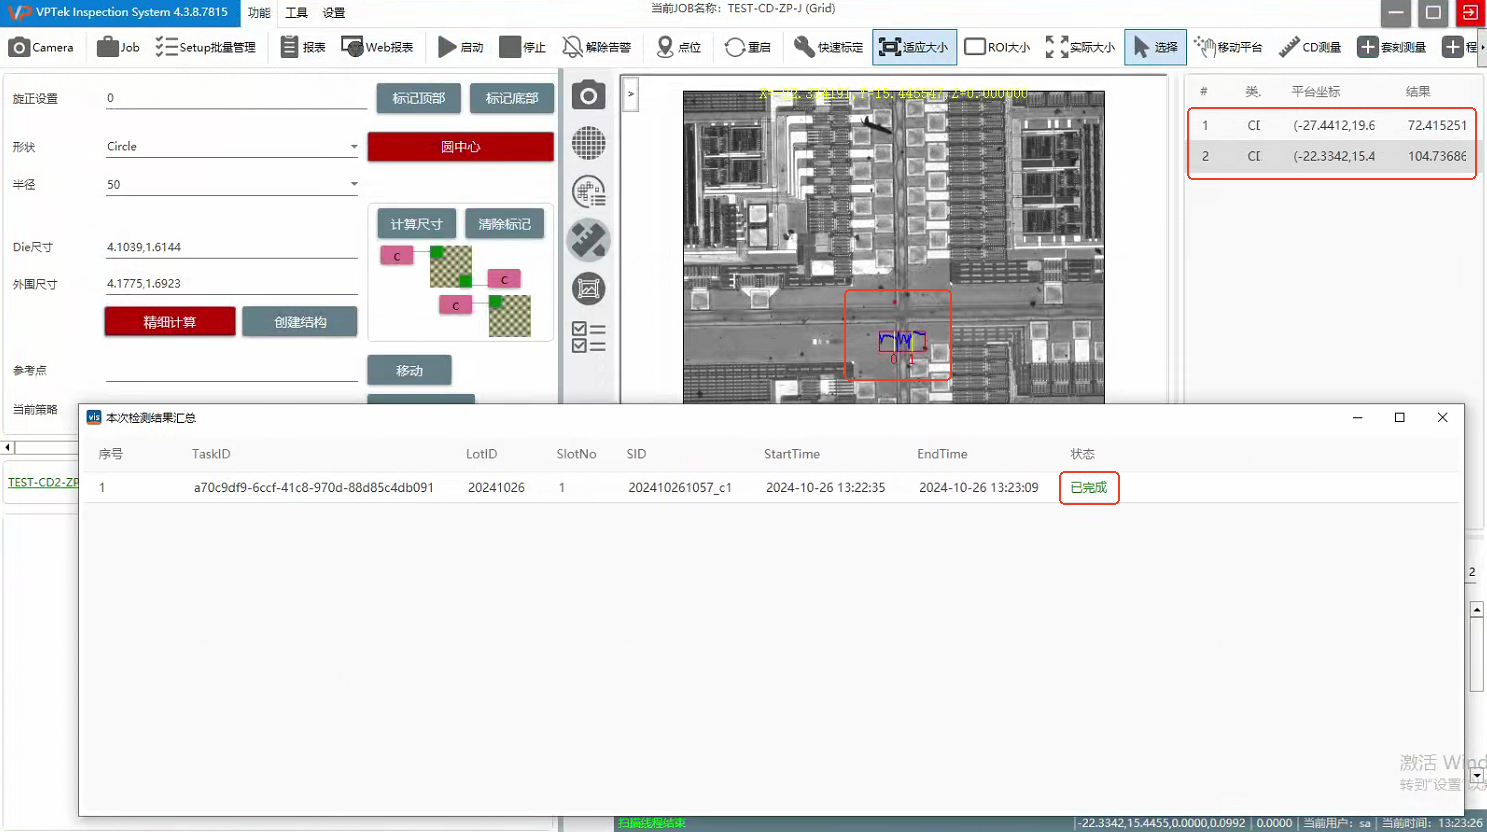The image size is (1487, 832).
Task: Select the CD测量 ruler tool
Action: 1309,47
